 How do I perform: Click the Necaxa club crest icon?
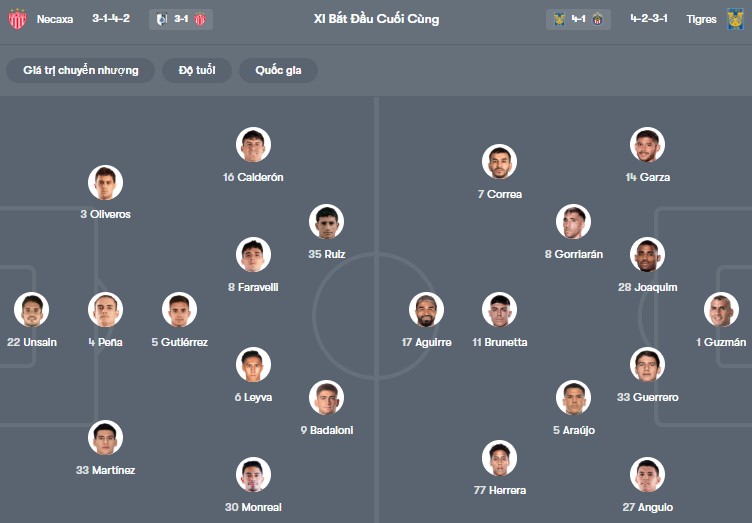[17, 19]
